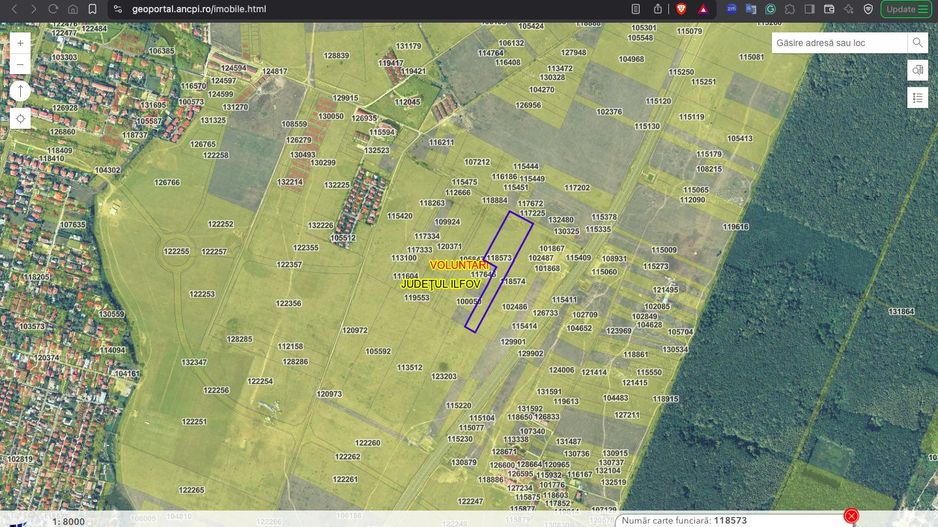The width and height of the screenshot is (938, 527).
Task: Select parcel label 128839
Action: pos(336,55)
